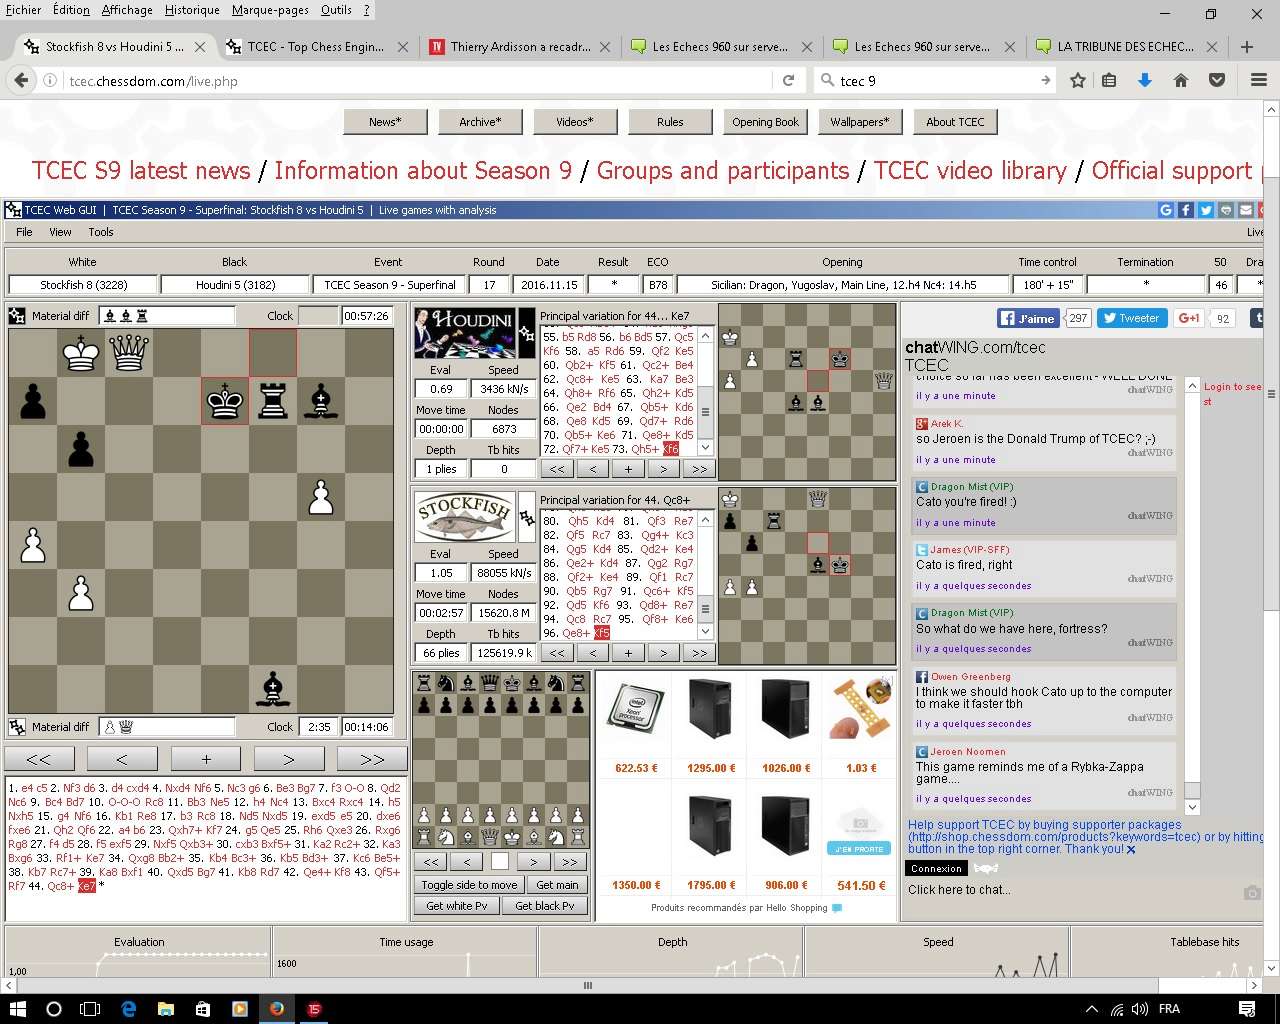
Task: Open the Pocket icon in toolbar
Action: (x=1217, y=81)
